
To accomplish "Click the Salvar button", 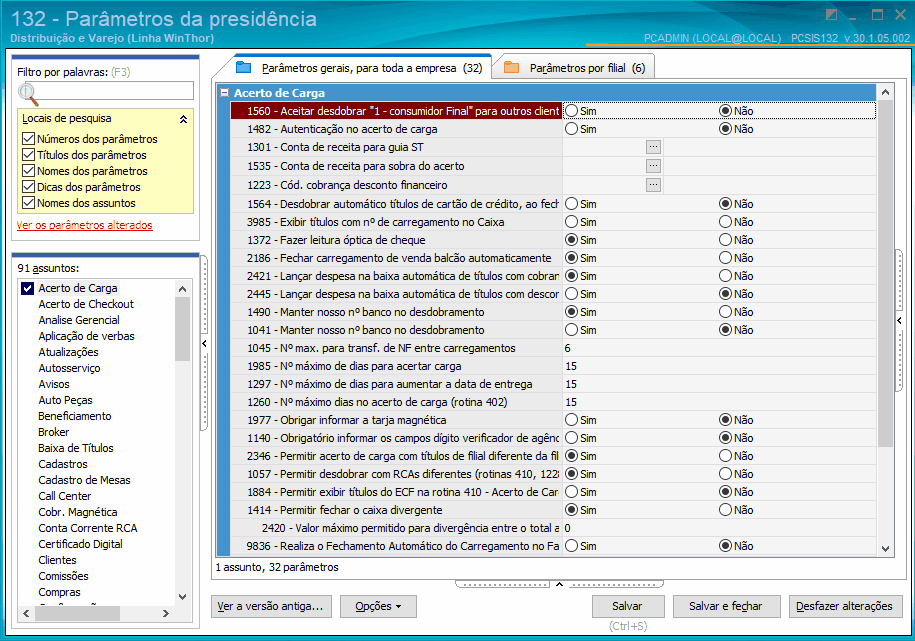I will tap(628, 607).
